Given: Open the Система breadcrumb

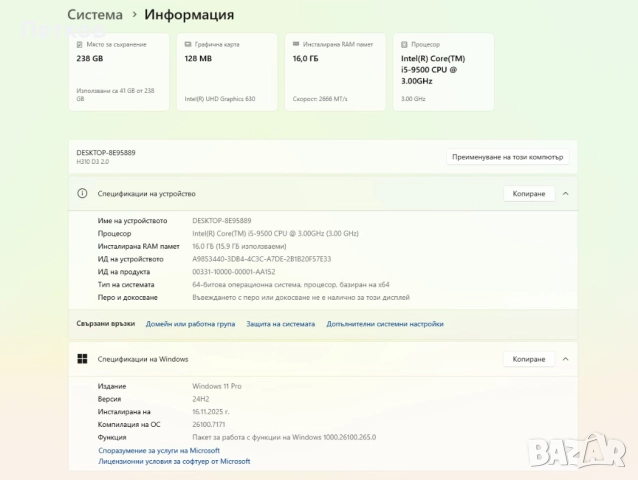Looking at the screenshot, I should point(95,15).
